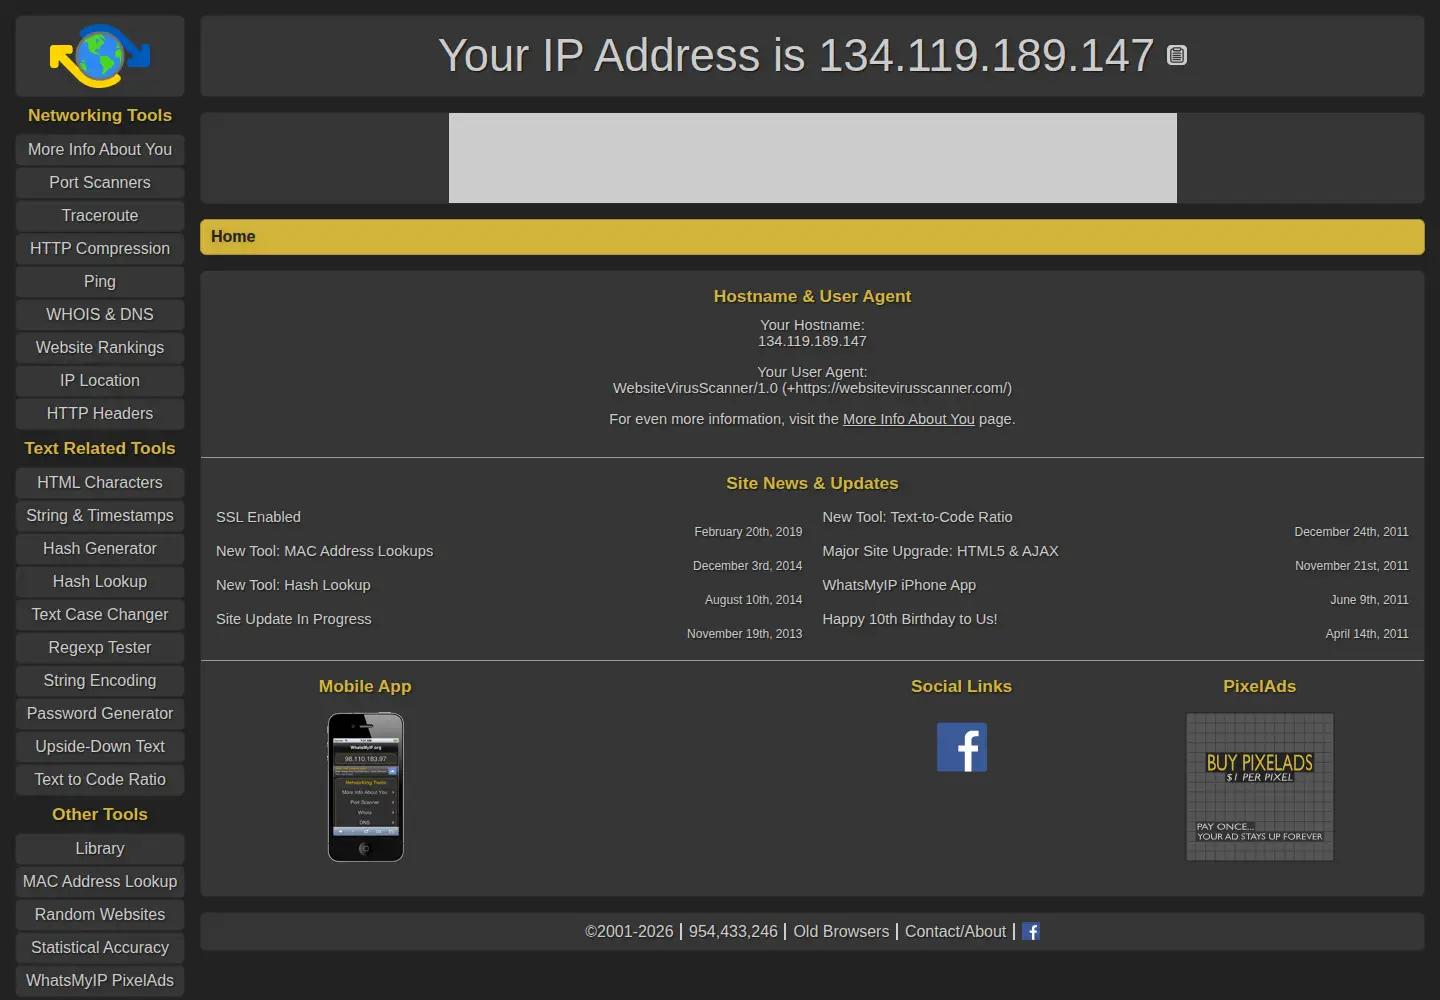1440x1000 pixels.
Task: Click the SSL Enabled news item
Action: tap(258, 517)
